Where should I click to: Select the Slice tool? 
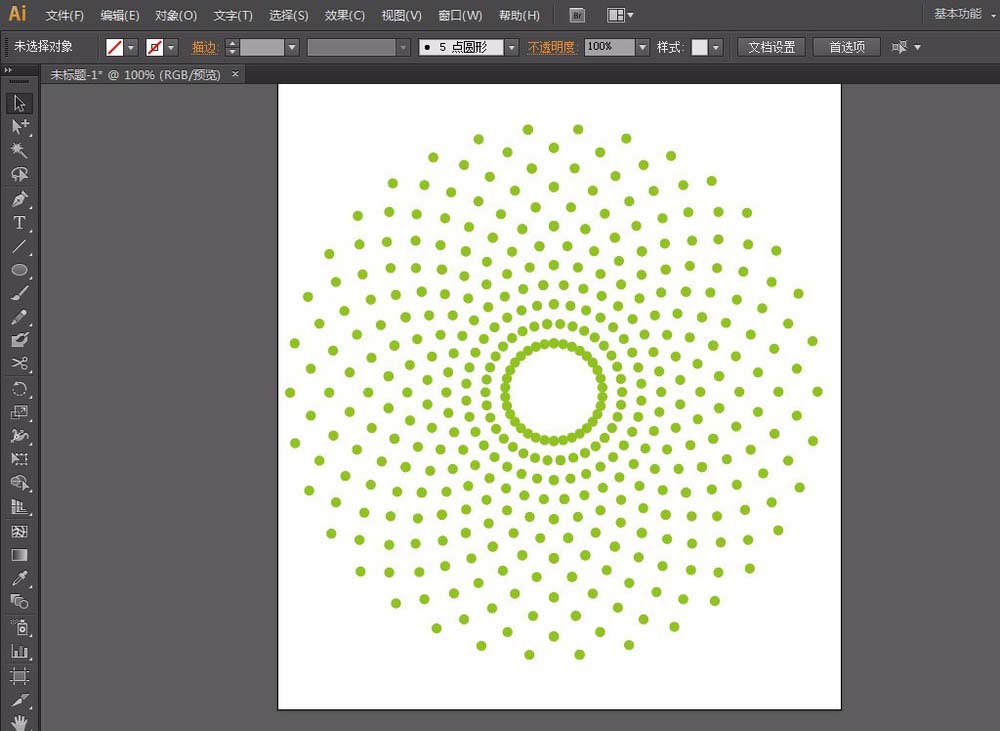click(19, 700)
